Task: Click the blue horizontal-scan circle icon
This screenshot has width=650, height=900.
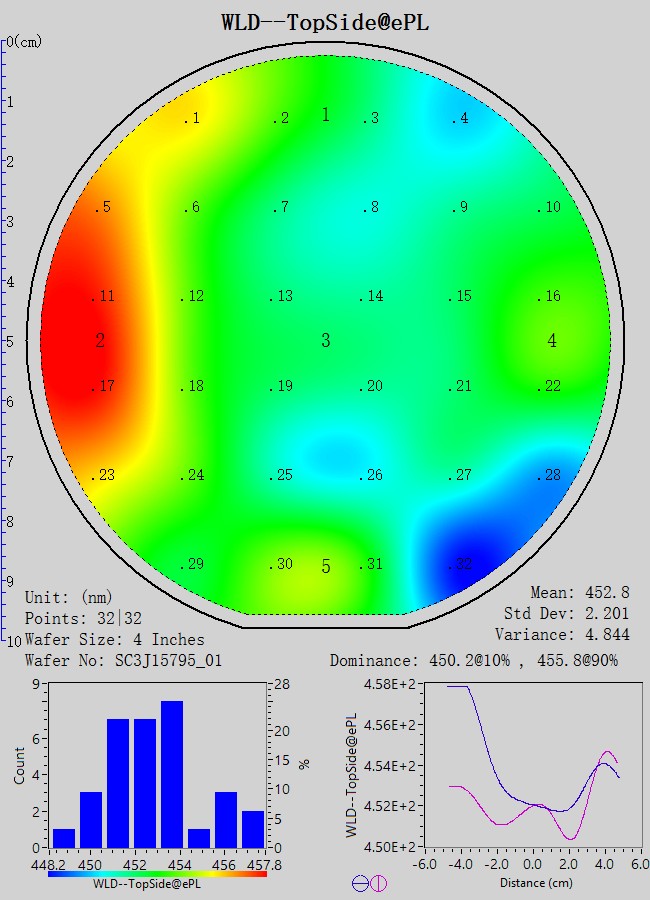Action: pyautogui.click(x=360, y=883)
